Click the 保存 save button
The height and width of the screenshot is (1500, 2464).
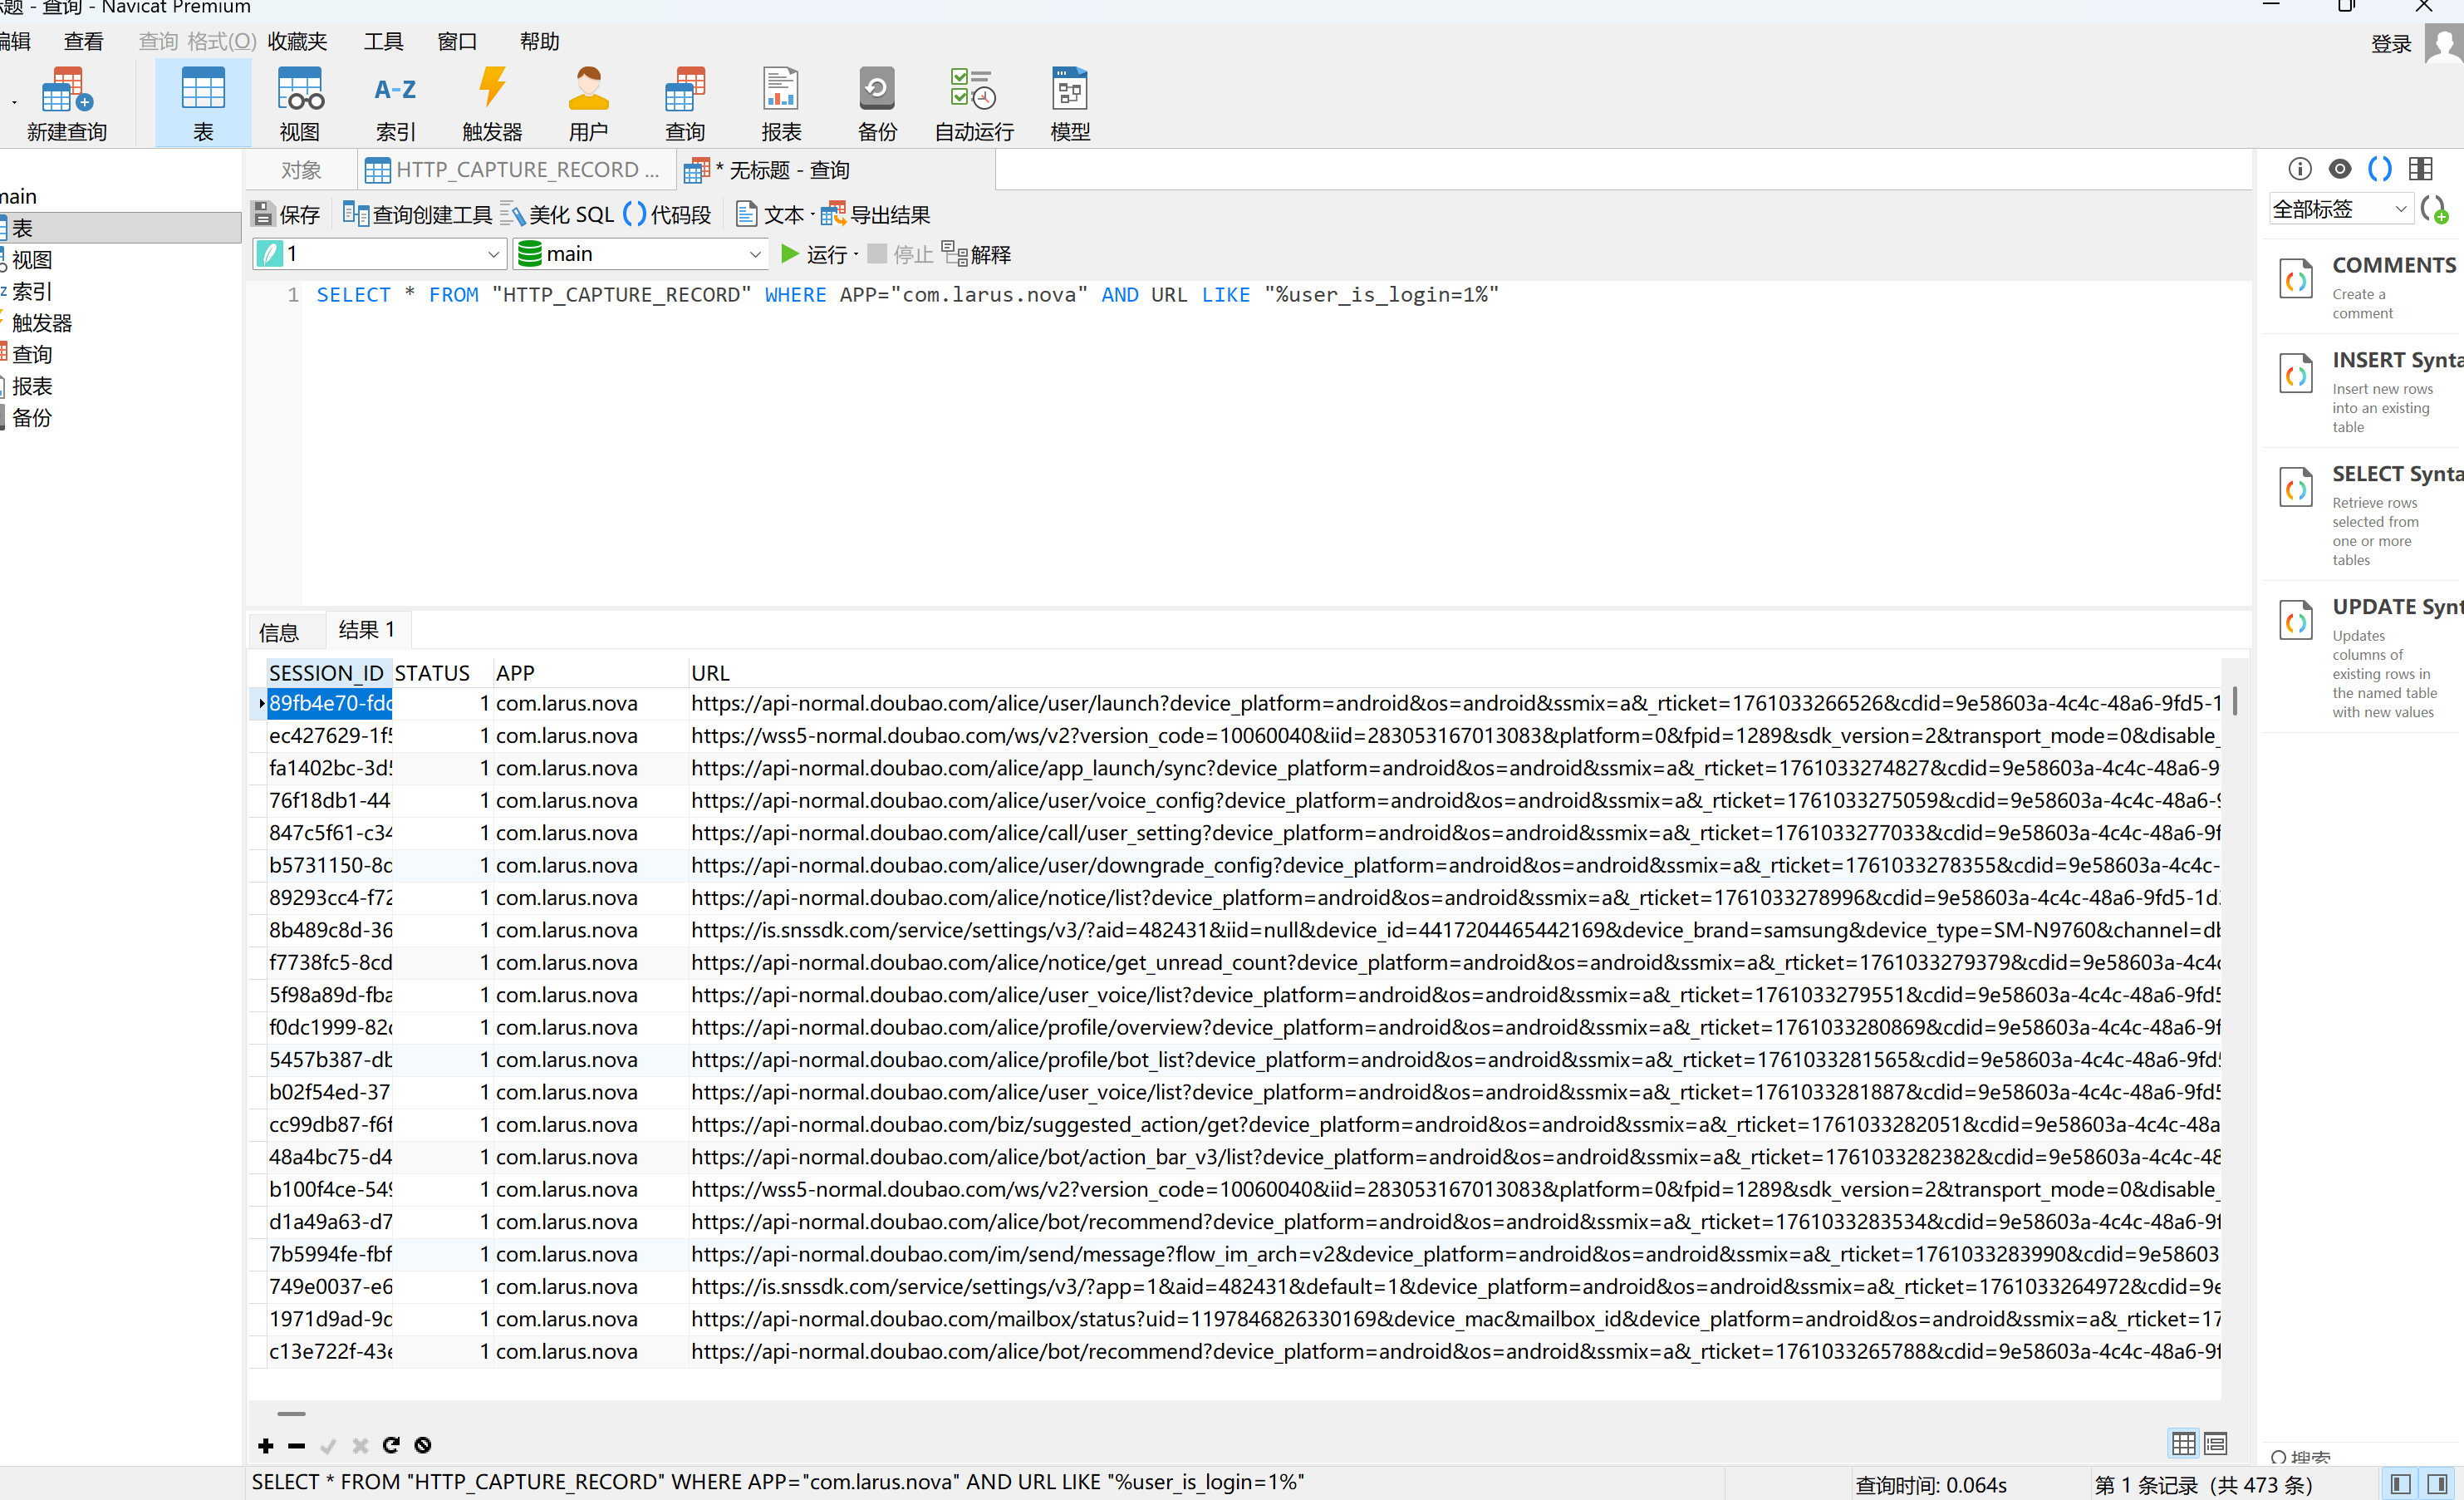pos(286,214)
